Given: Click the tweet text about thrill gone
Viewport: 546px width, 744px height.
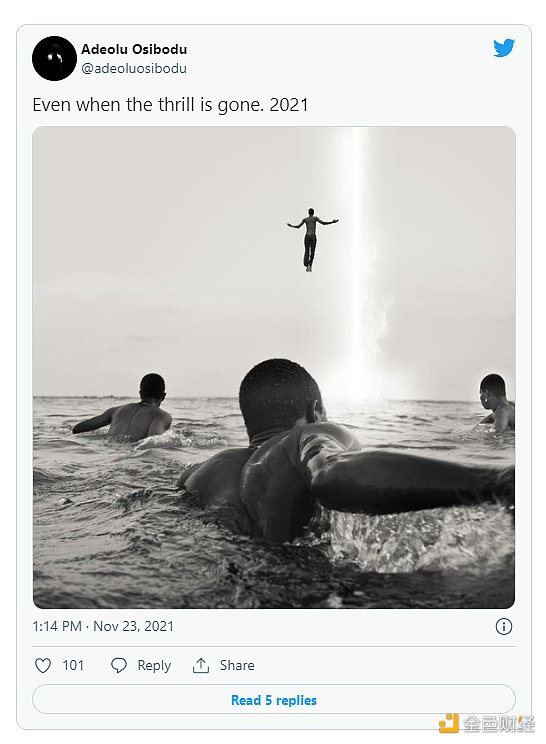Looking at the screenshot, I should 170,105.
